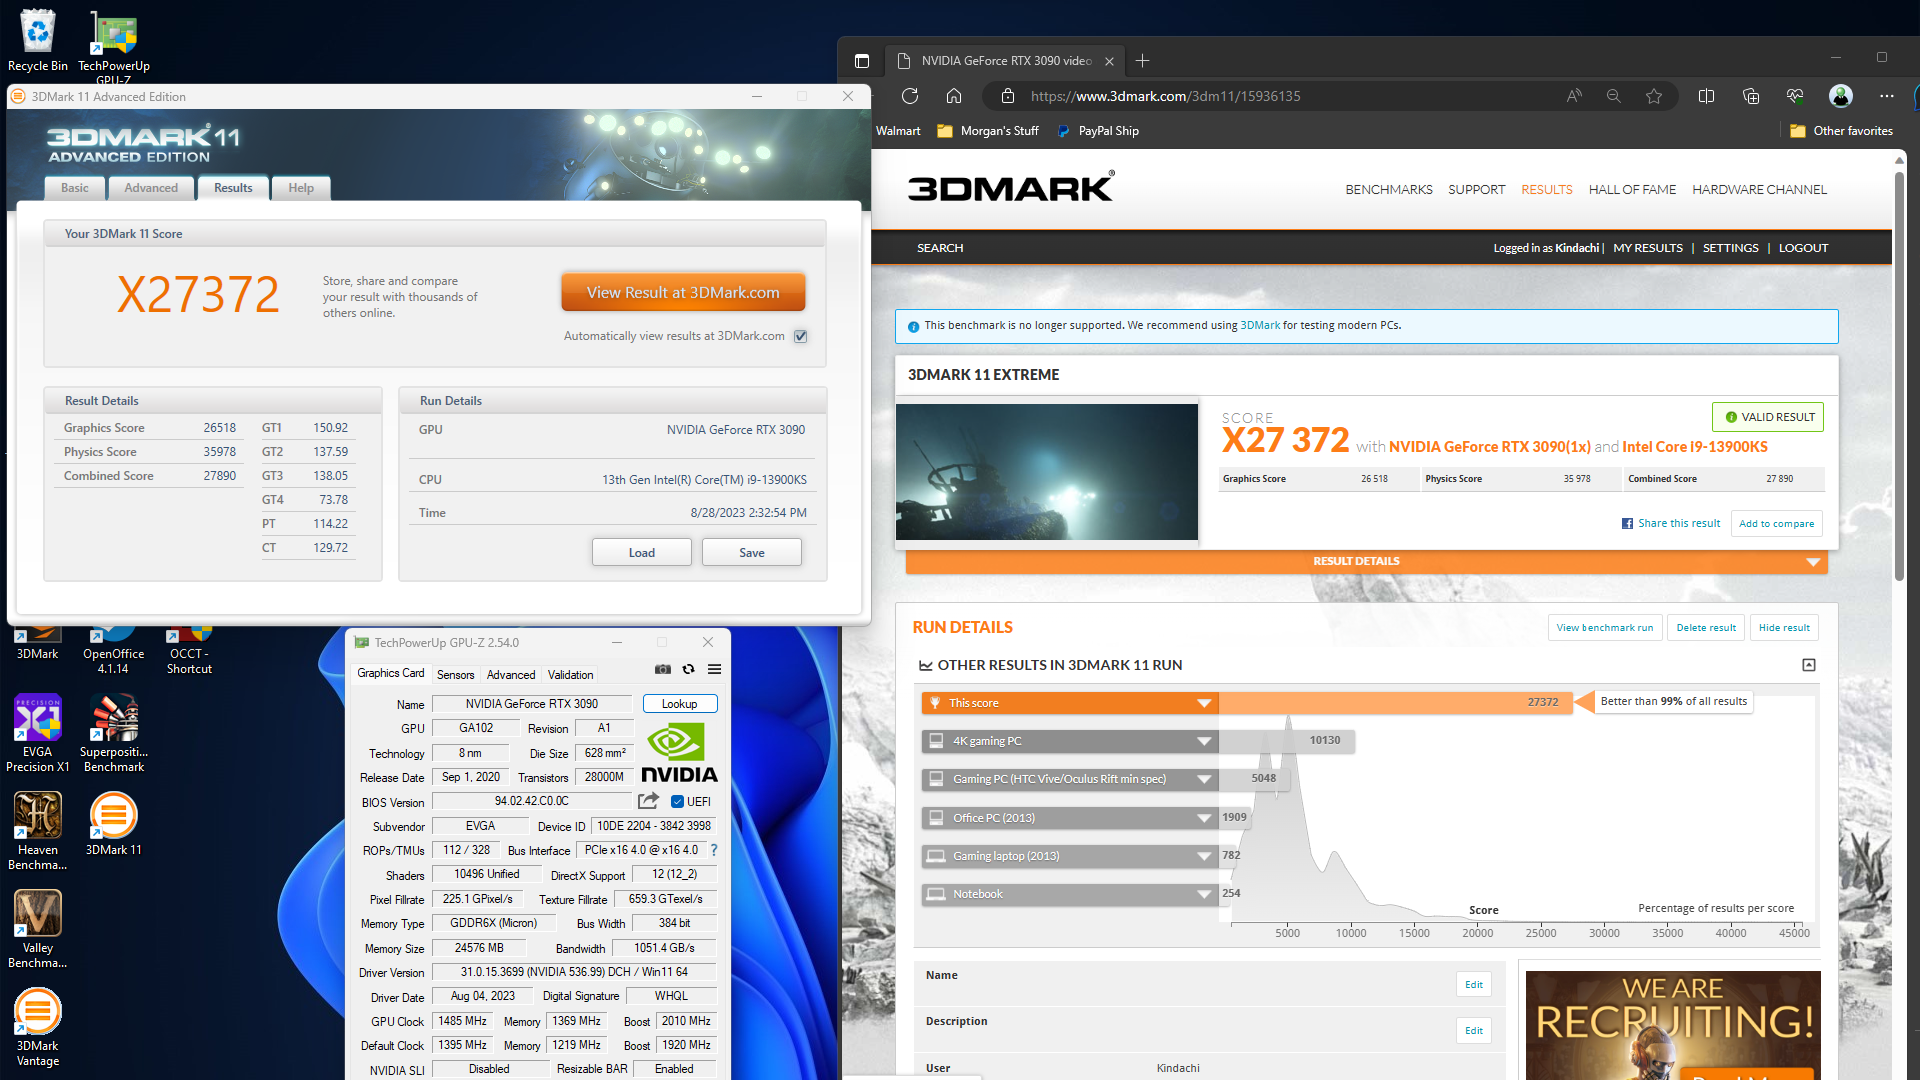Click Read aloud icon in address bar

[x=1573, y=96]
